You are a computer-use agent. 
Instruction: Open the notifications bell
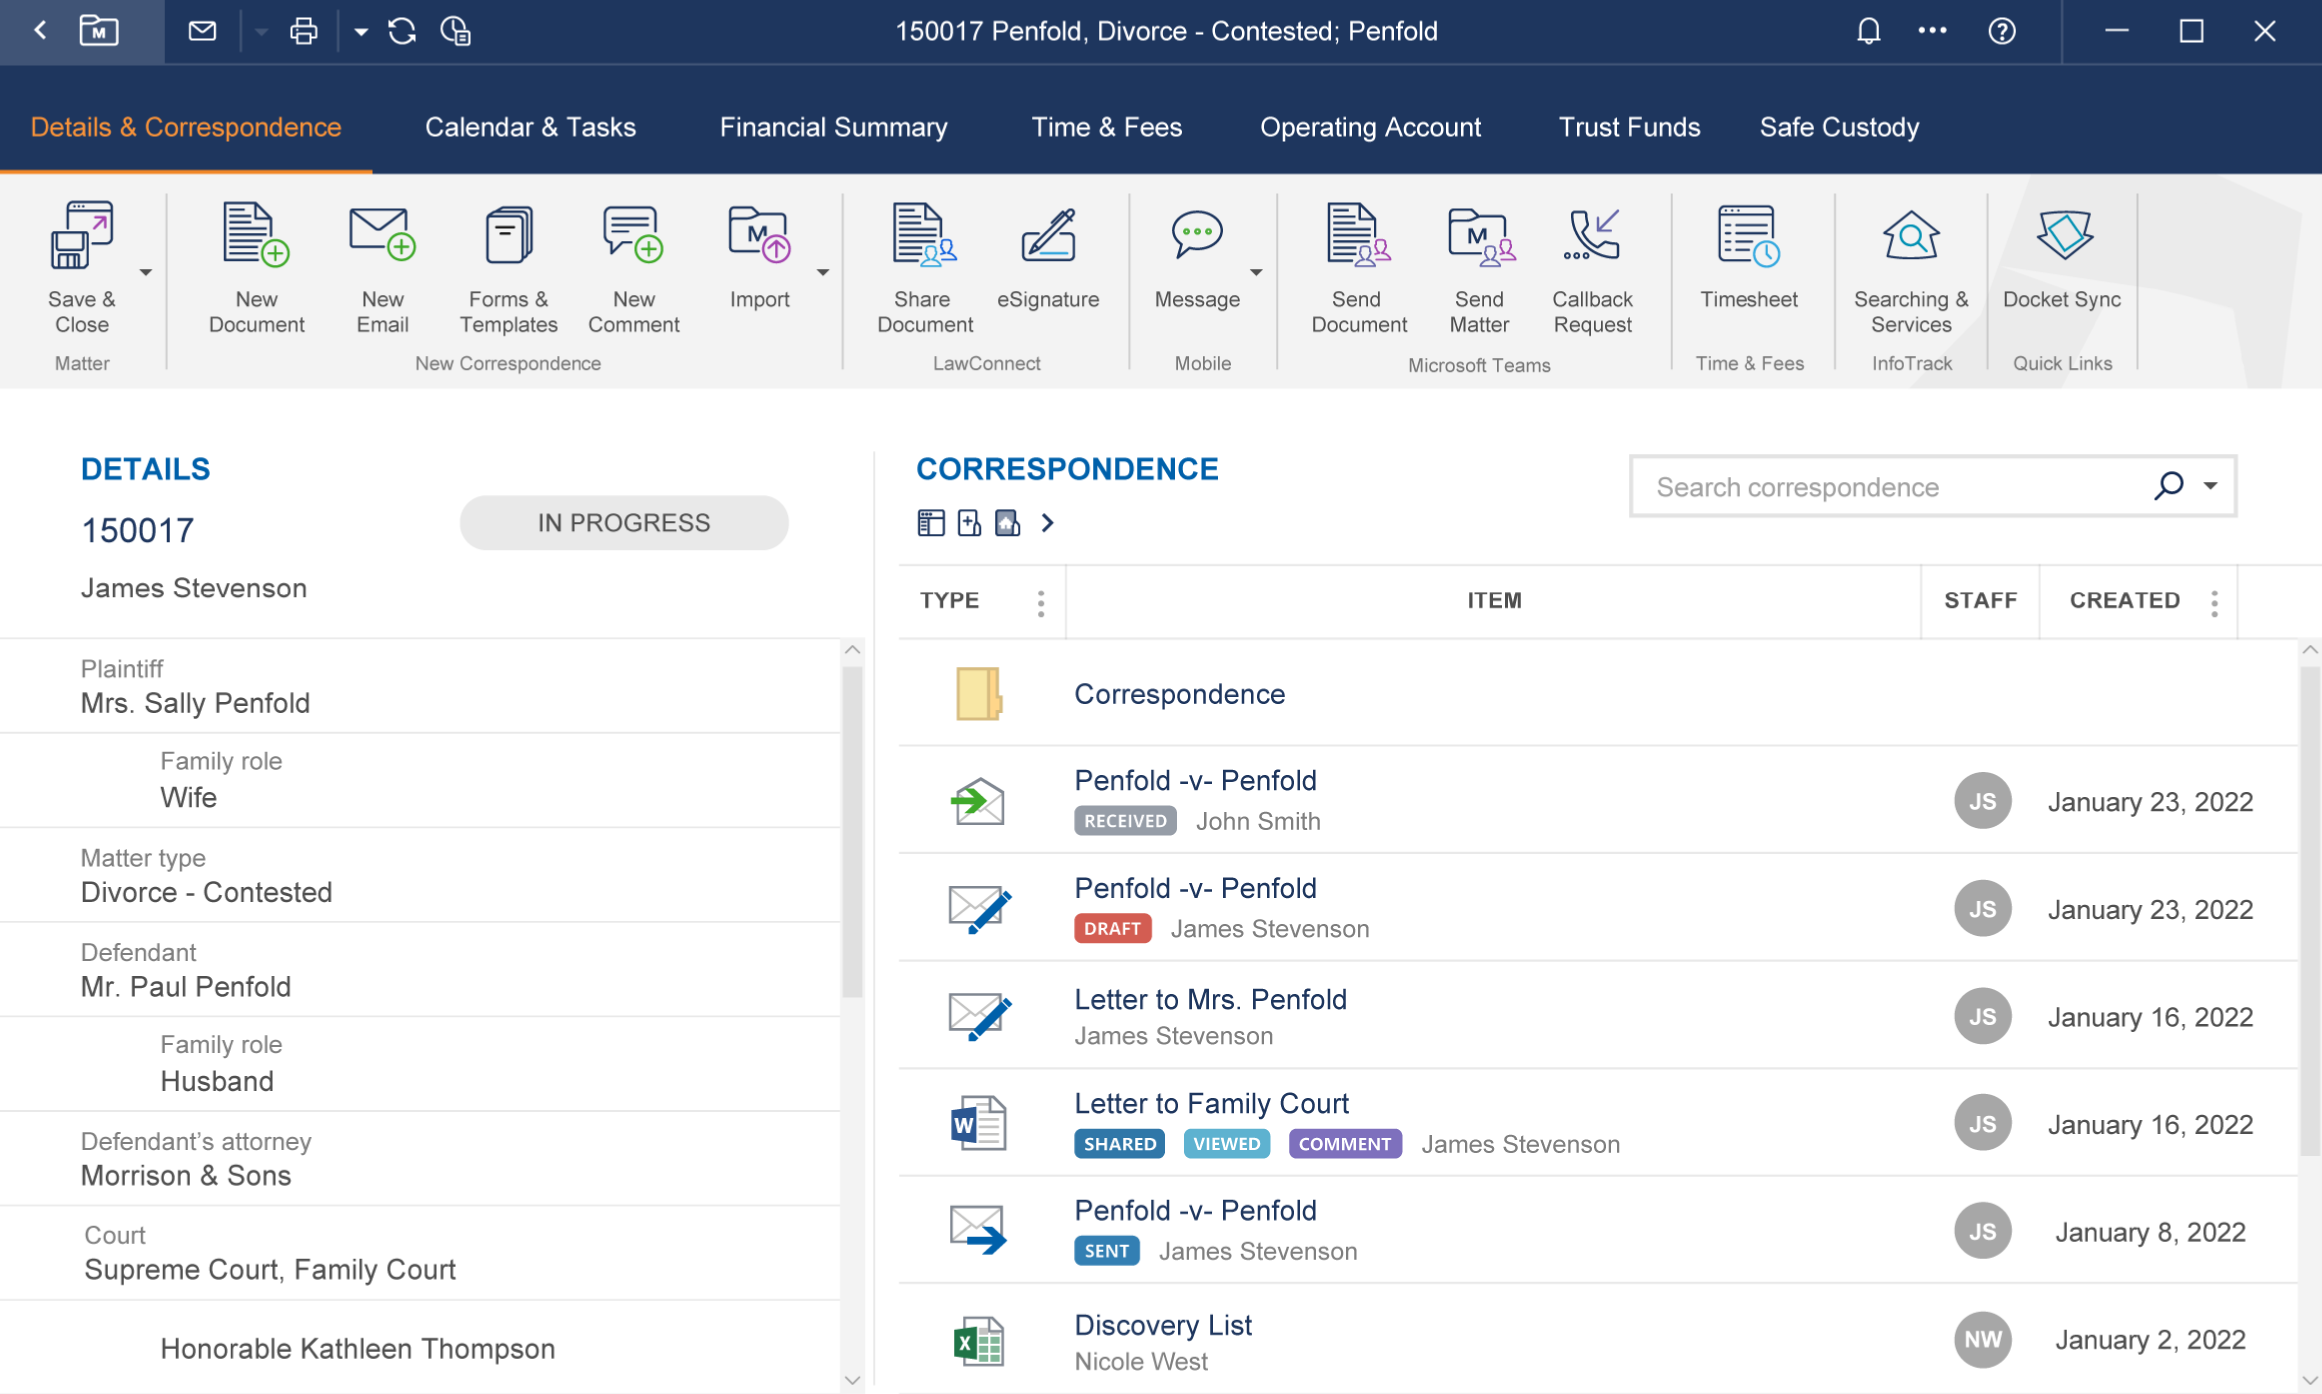pyautogui.click(x=1867, y=32)
